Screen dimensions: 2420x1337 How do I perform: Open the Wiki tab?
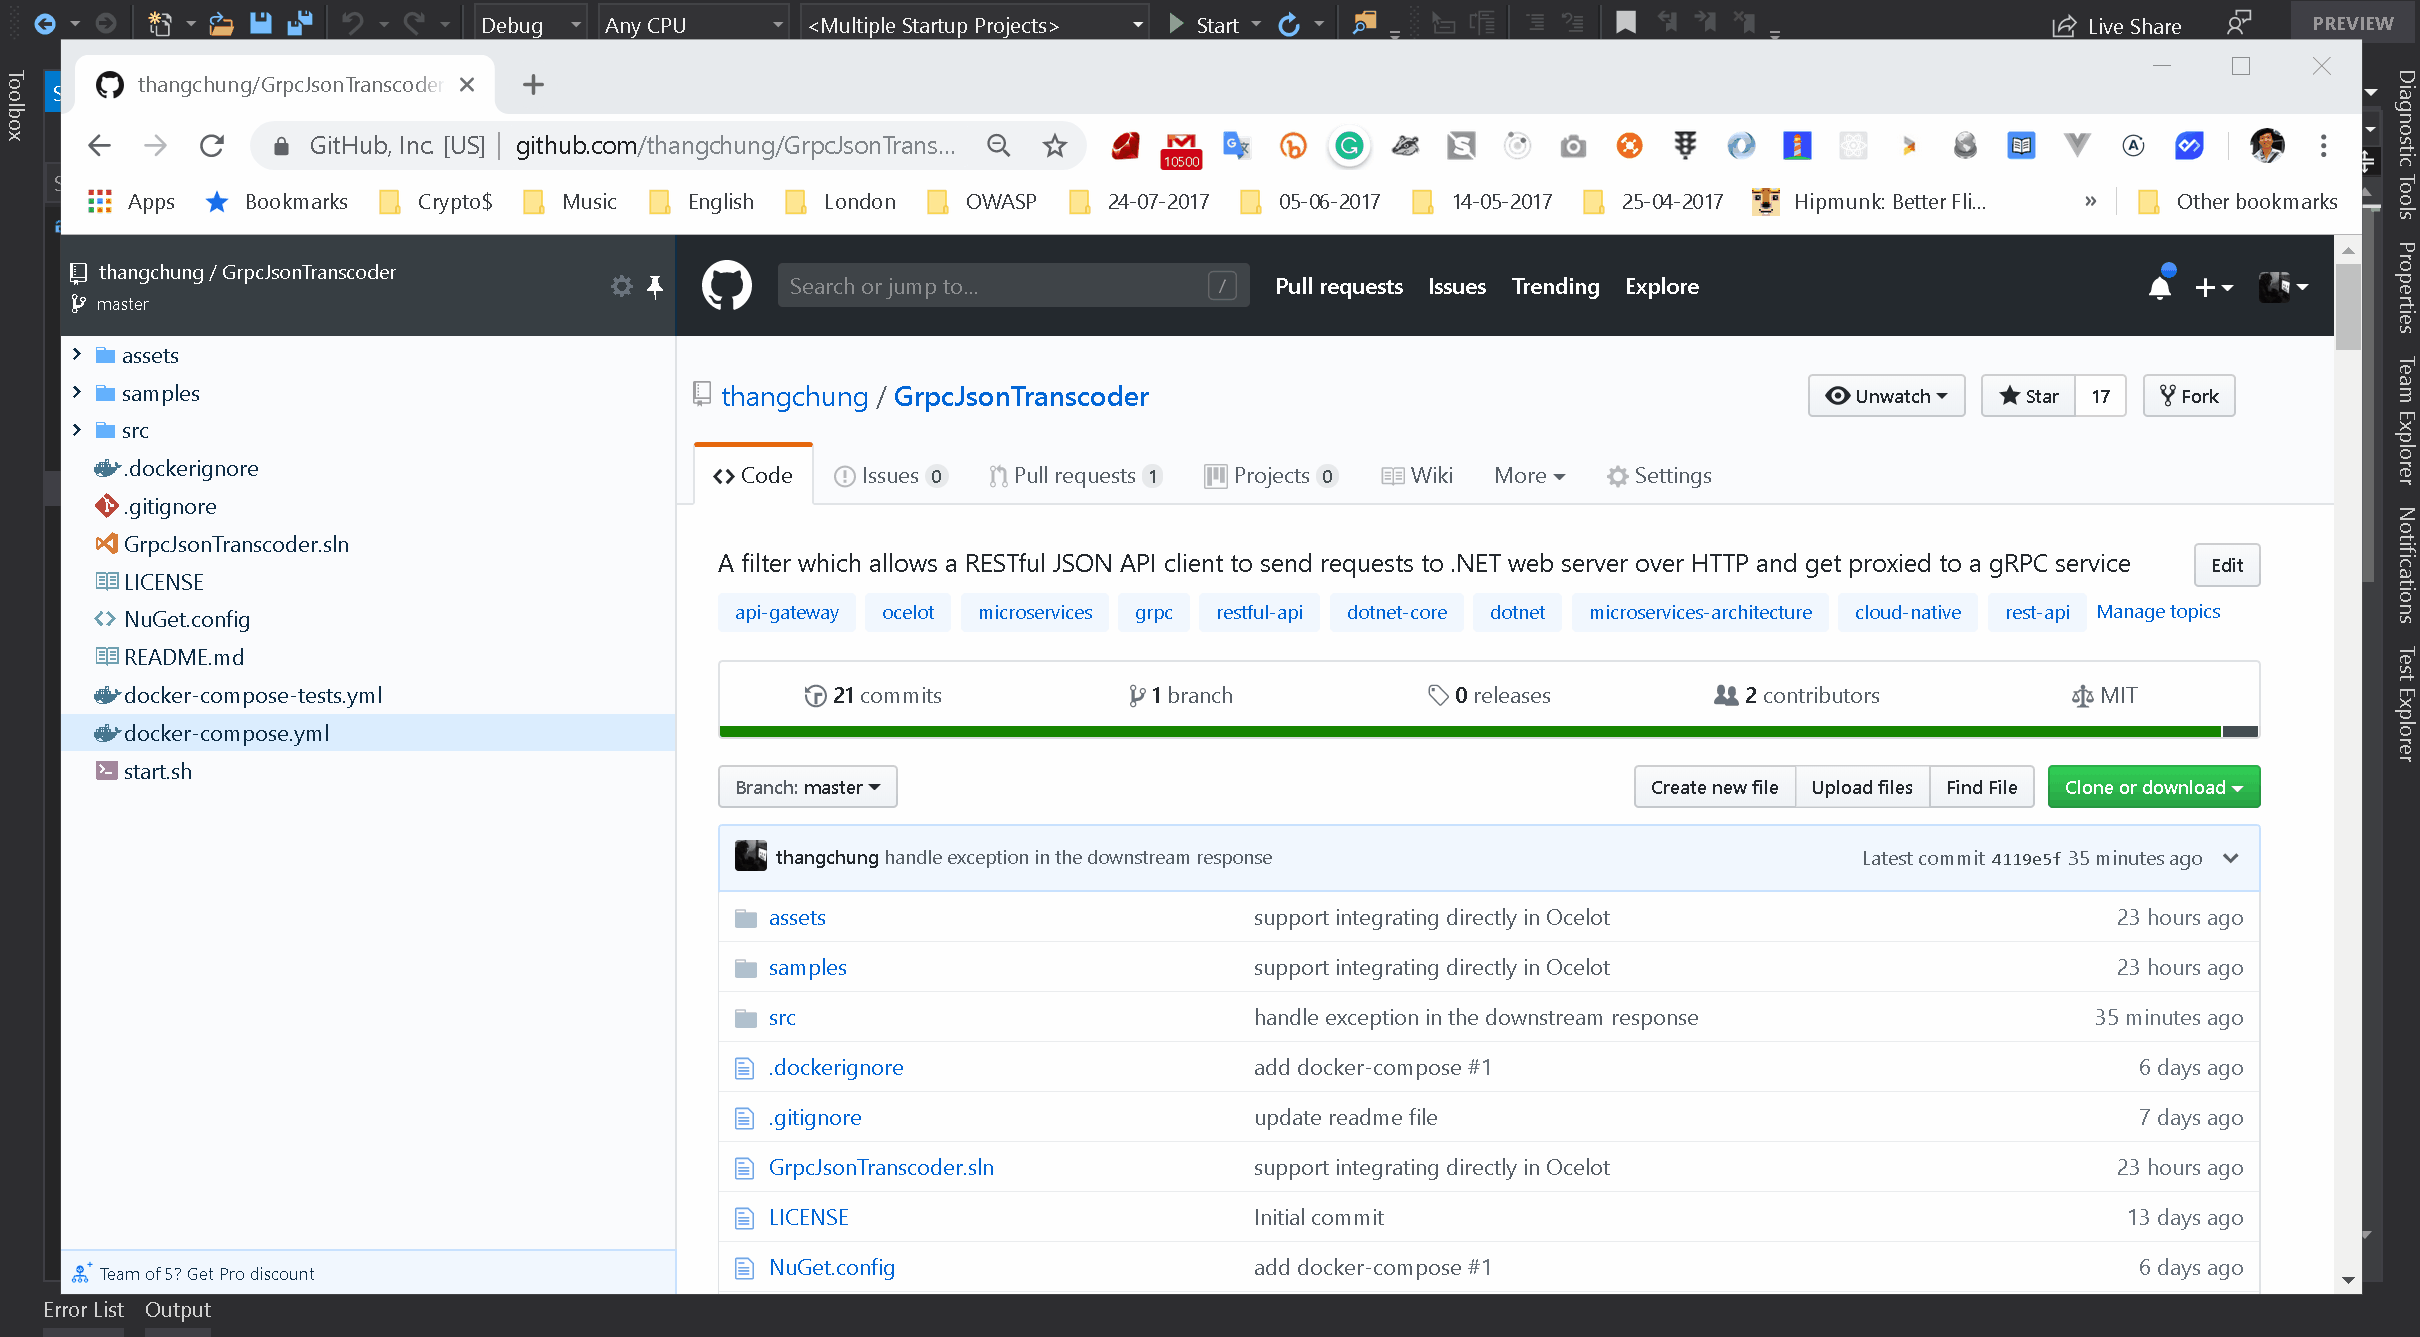(x=1417, y=476)
